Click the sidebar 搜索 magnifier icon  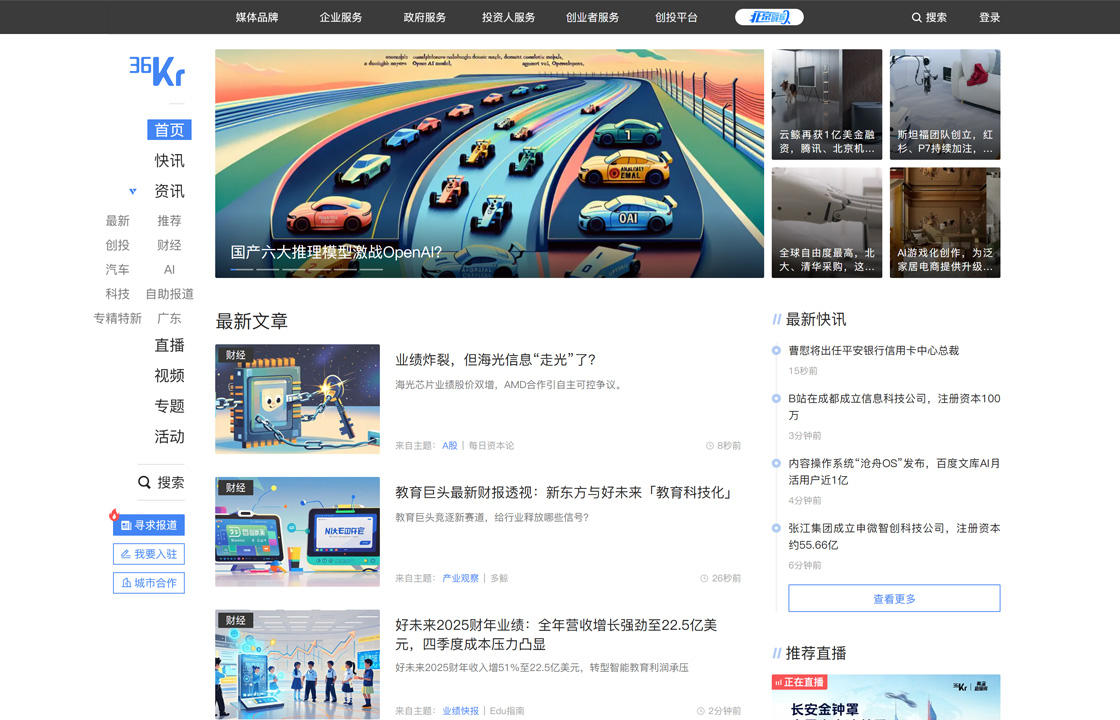click(x=144, y=483)
